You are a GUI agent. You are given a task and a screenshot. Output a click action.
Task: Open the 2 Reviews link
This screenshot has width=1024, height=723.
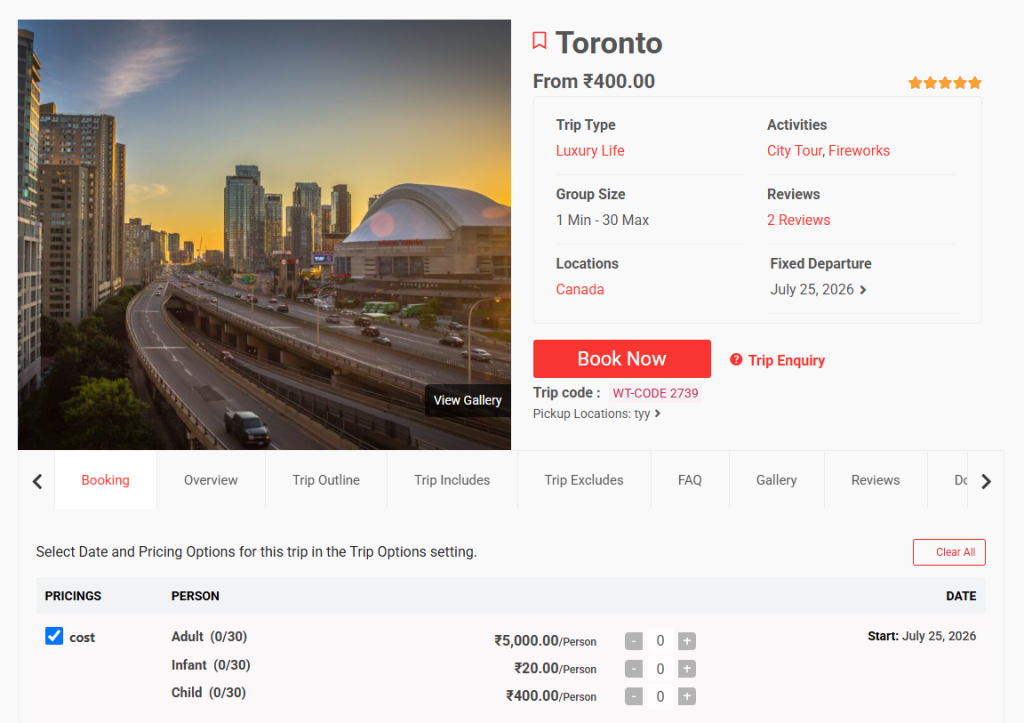(x=798, y=220)
